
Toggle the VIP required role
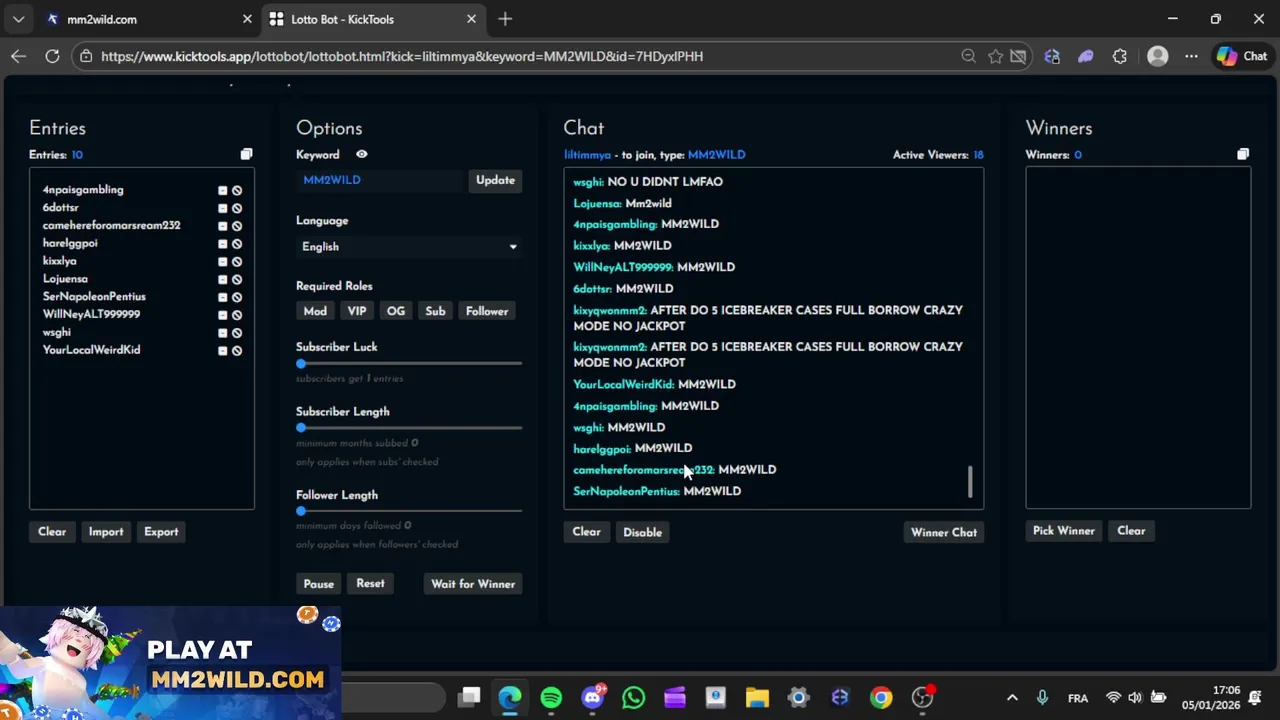(357, 311)
